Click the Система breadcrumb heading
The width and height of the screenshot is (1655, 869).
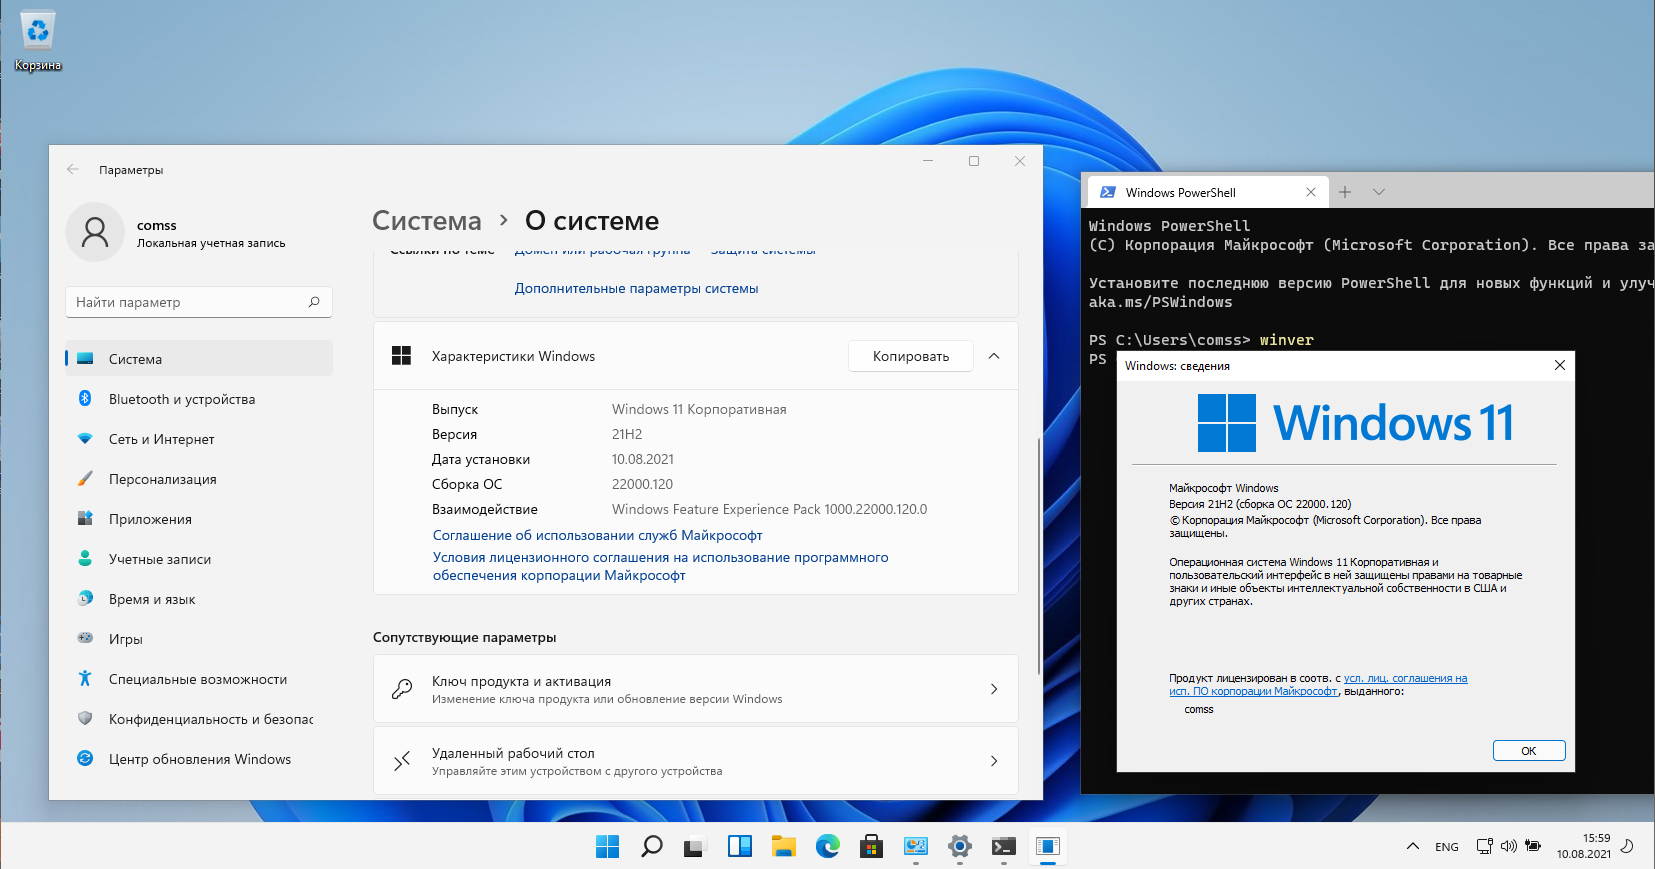pyautogui.click(x=427, y=221)
